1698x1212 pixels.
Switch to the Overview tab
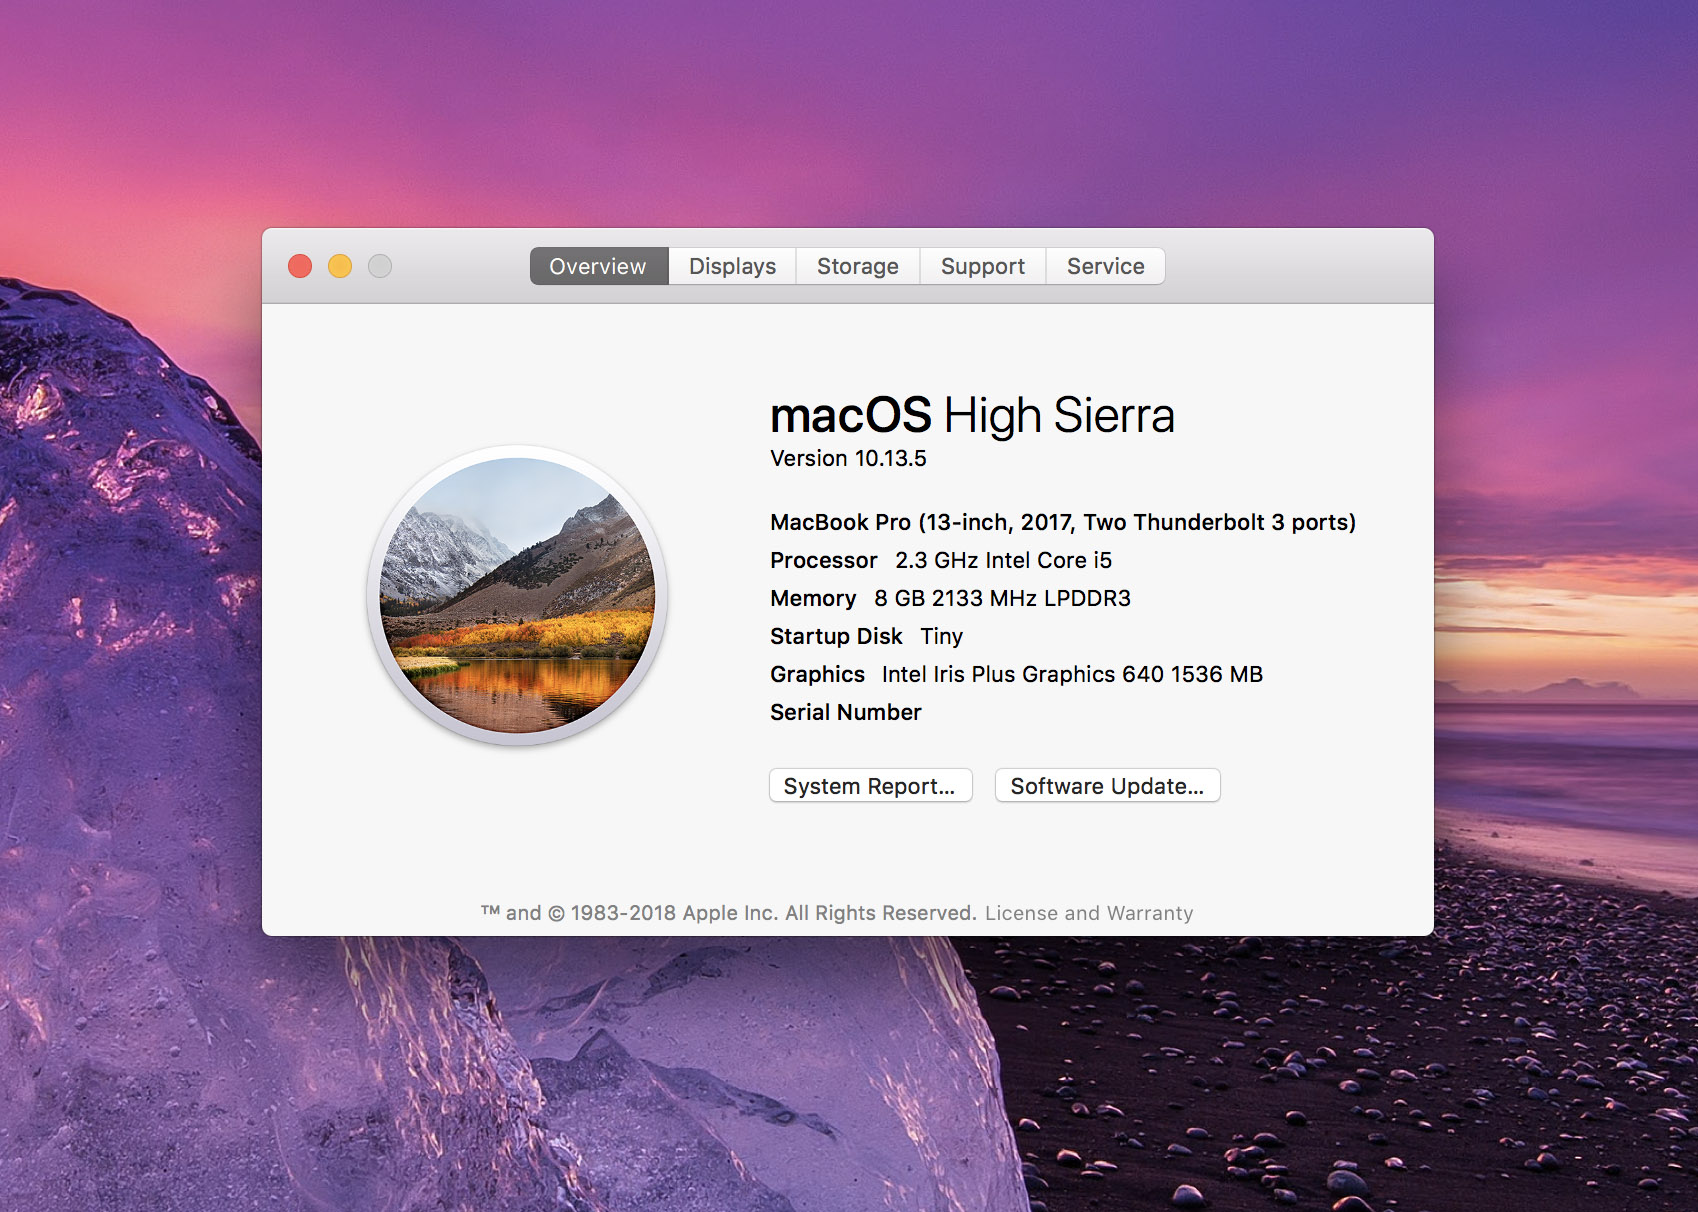point(599,266)
